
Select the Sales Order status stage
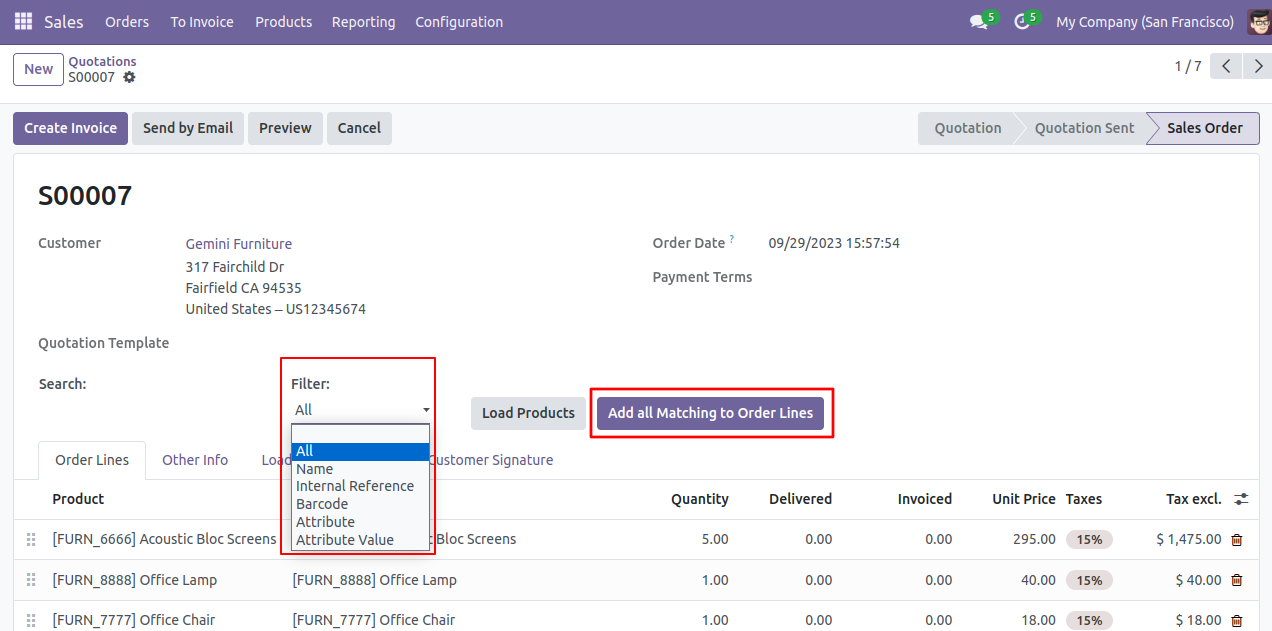click(x=1205, y=128)
